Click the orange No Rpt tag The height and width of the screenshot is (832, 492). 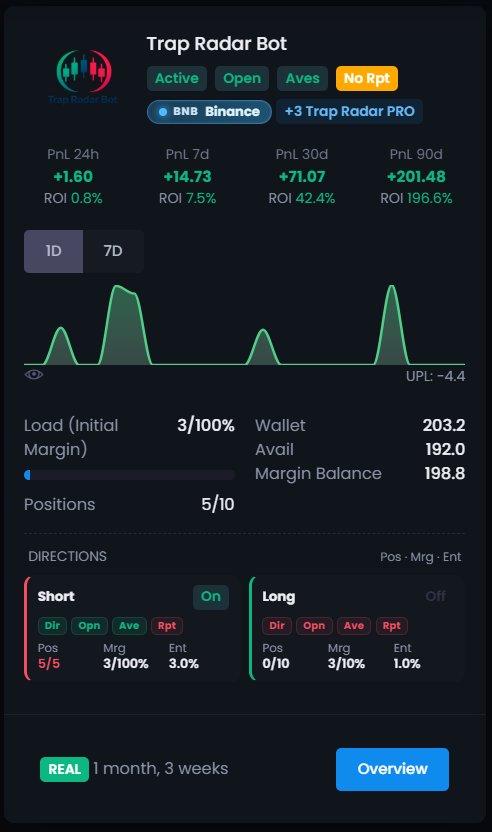coord(367,79)
